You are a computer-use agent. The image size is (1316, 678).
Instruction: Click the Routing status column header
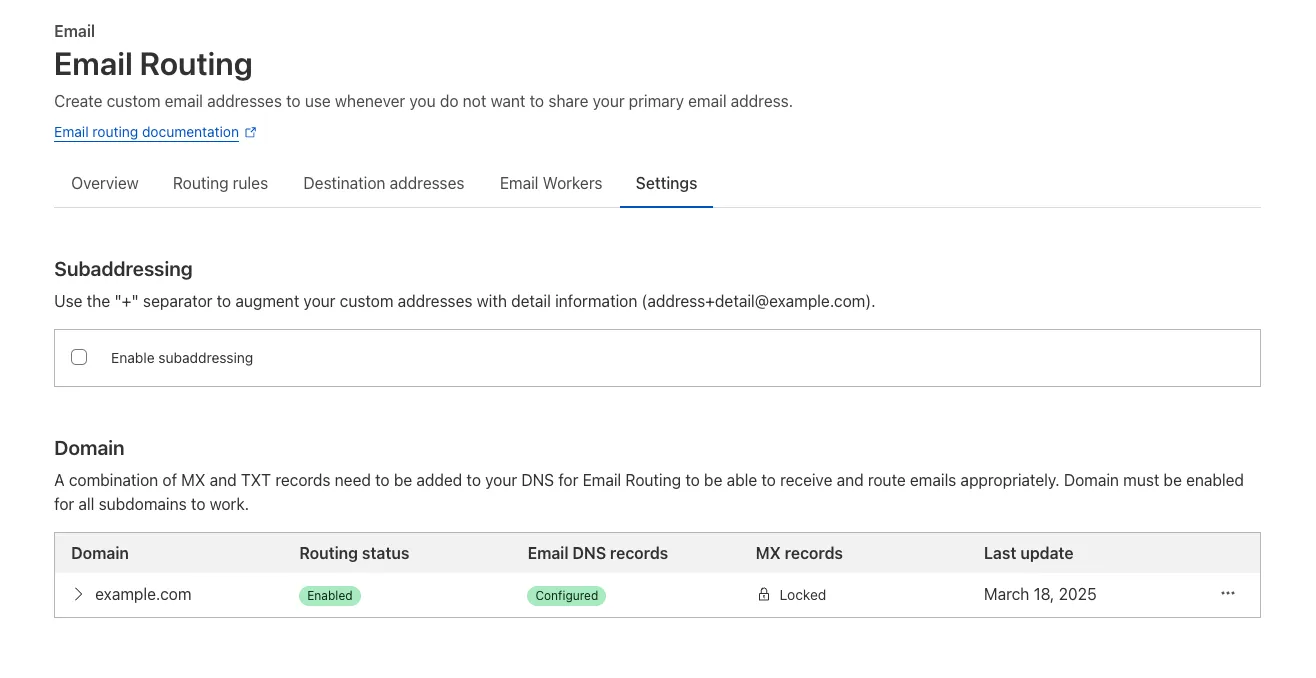354,552
